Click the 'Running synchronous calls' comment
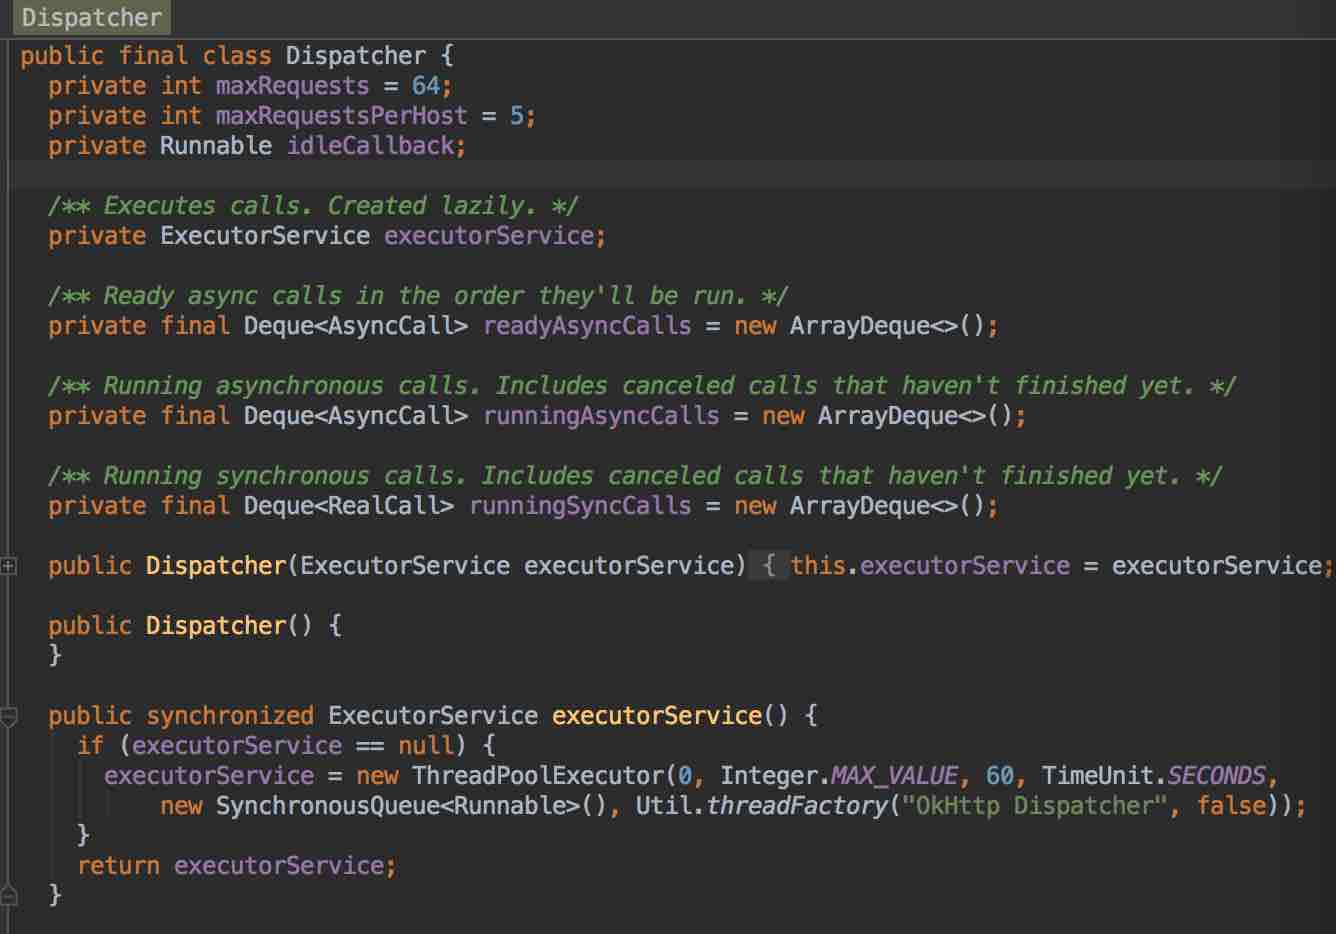The height and width of the screenshot is (934, 1336). [x=635, y=476]
